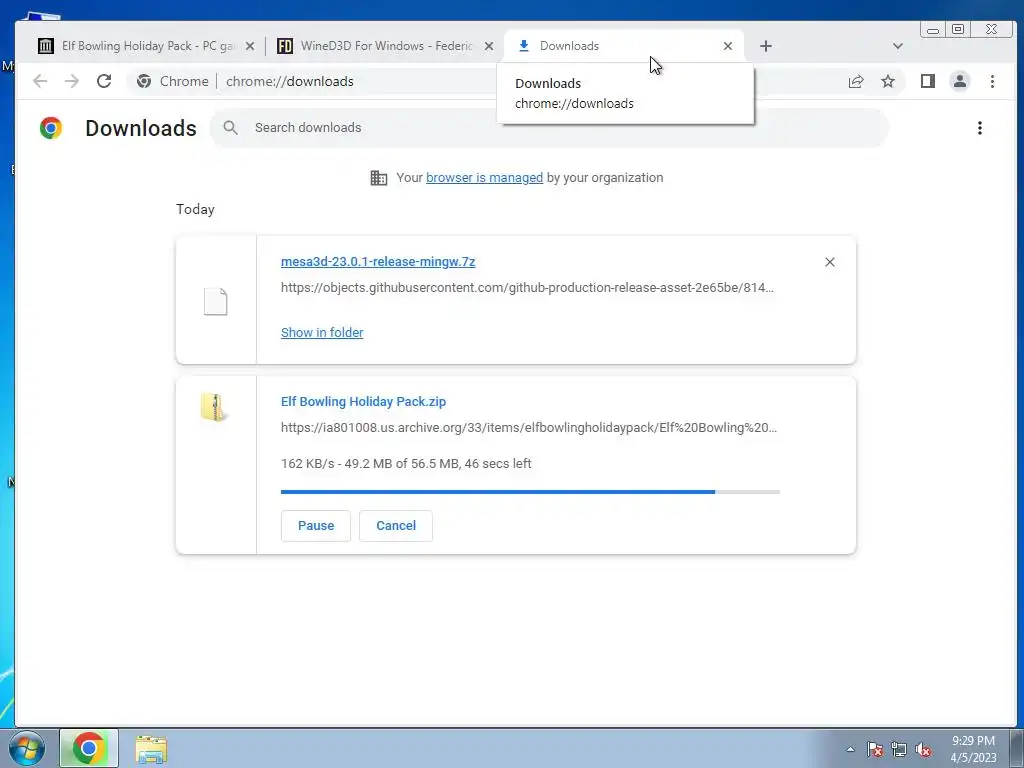The image size is (1024, 768).
Task: Click the managed organization building icon
Action: pos(379,178)
